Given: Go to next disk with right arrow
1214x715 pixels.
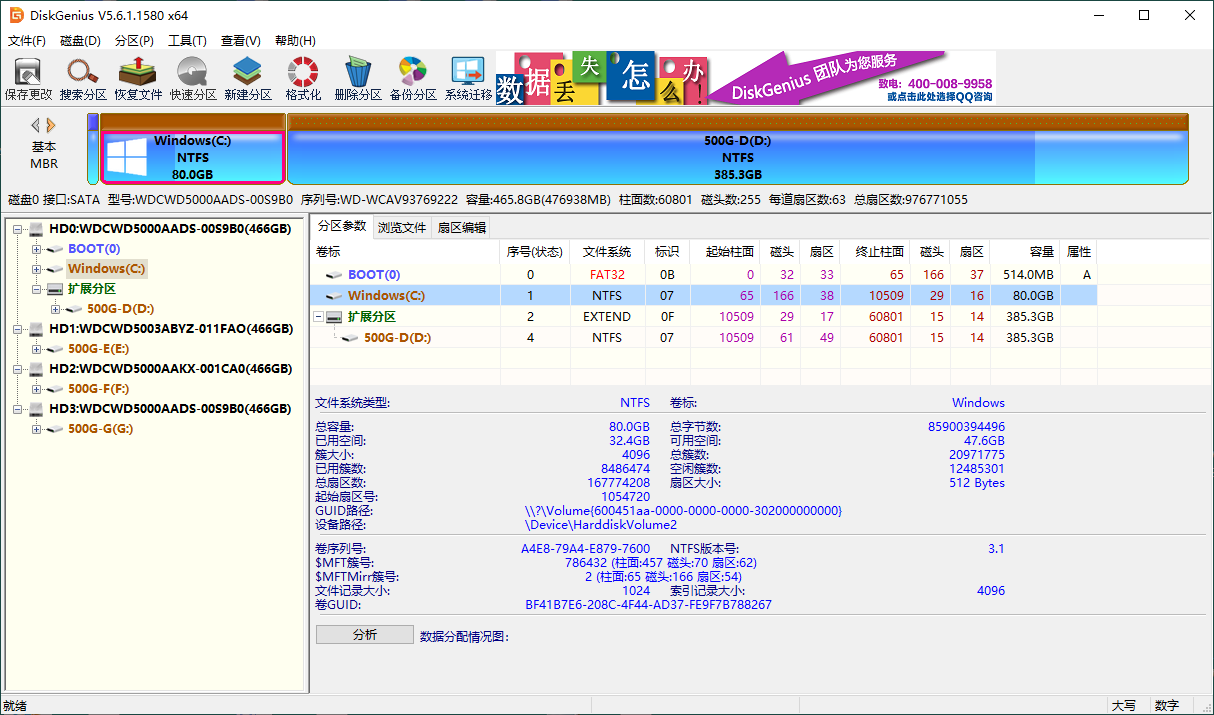Looking at the screenshot, I should click(52, 125).
